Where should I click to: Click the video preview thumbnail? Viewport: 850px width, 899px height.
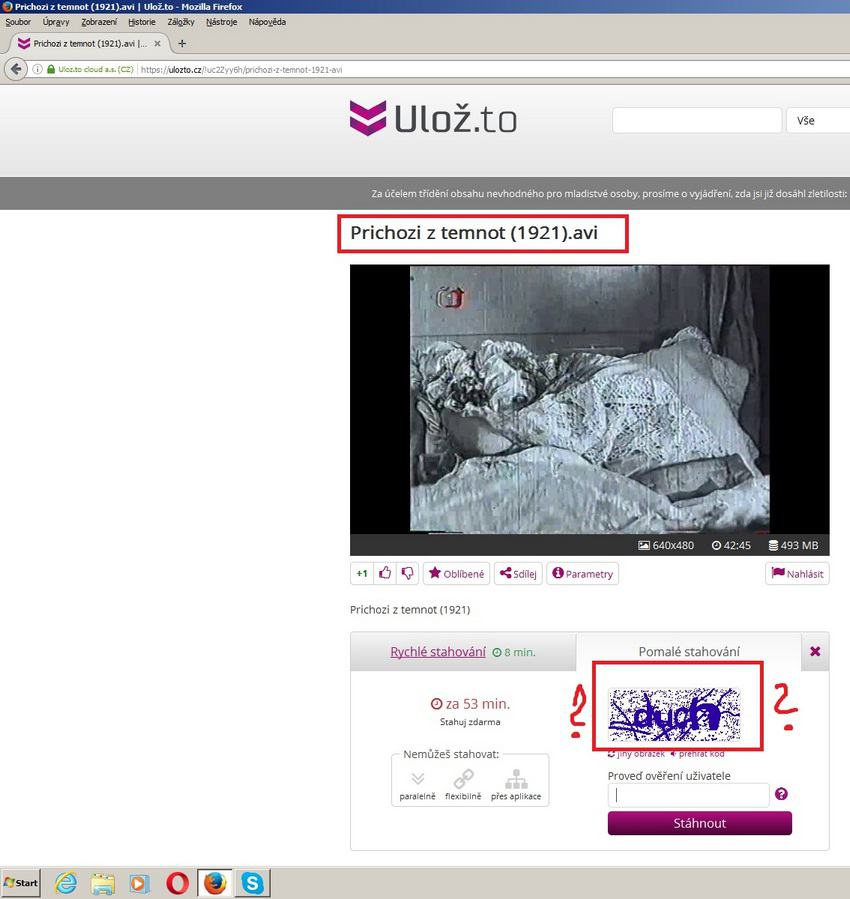tap(590, 399)
